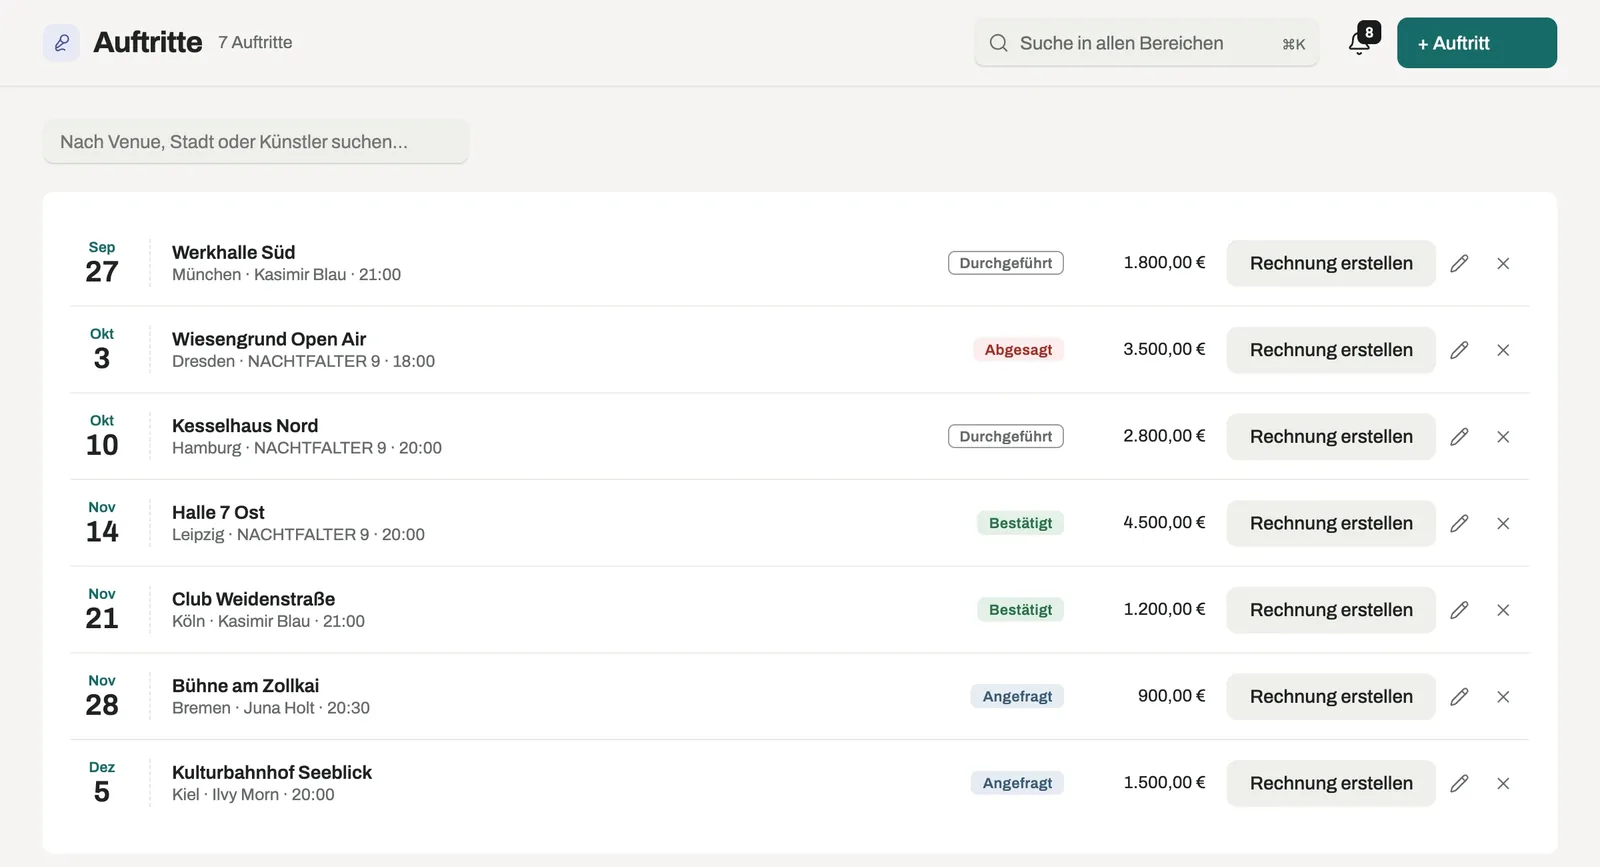This screenshot has height=867, width=1600.
Task: Create invoice for Werkhalle Süd
Action: (x=1331, y=263)
